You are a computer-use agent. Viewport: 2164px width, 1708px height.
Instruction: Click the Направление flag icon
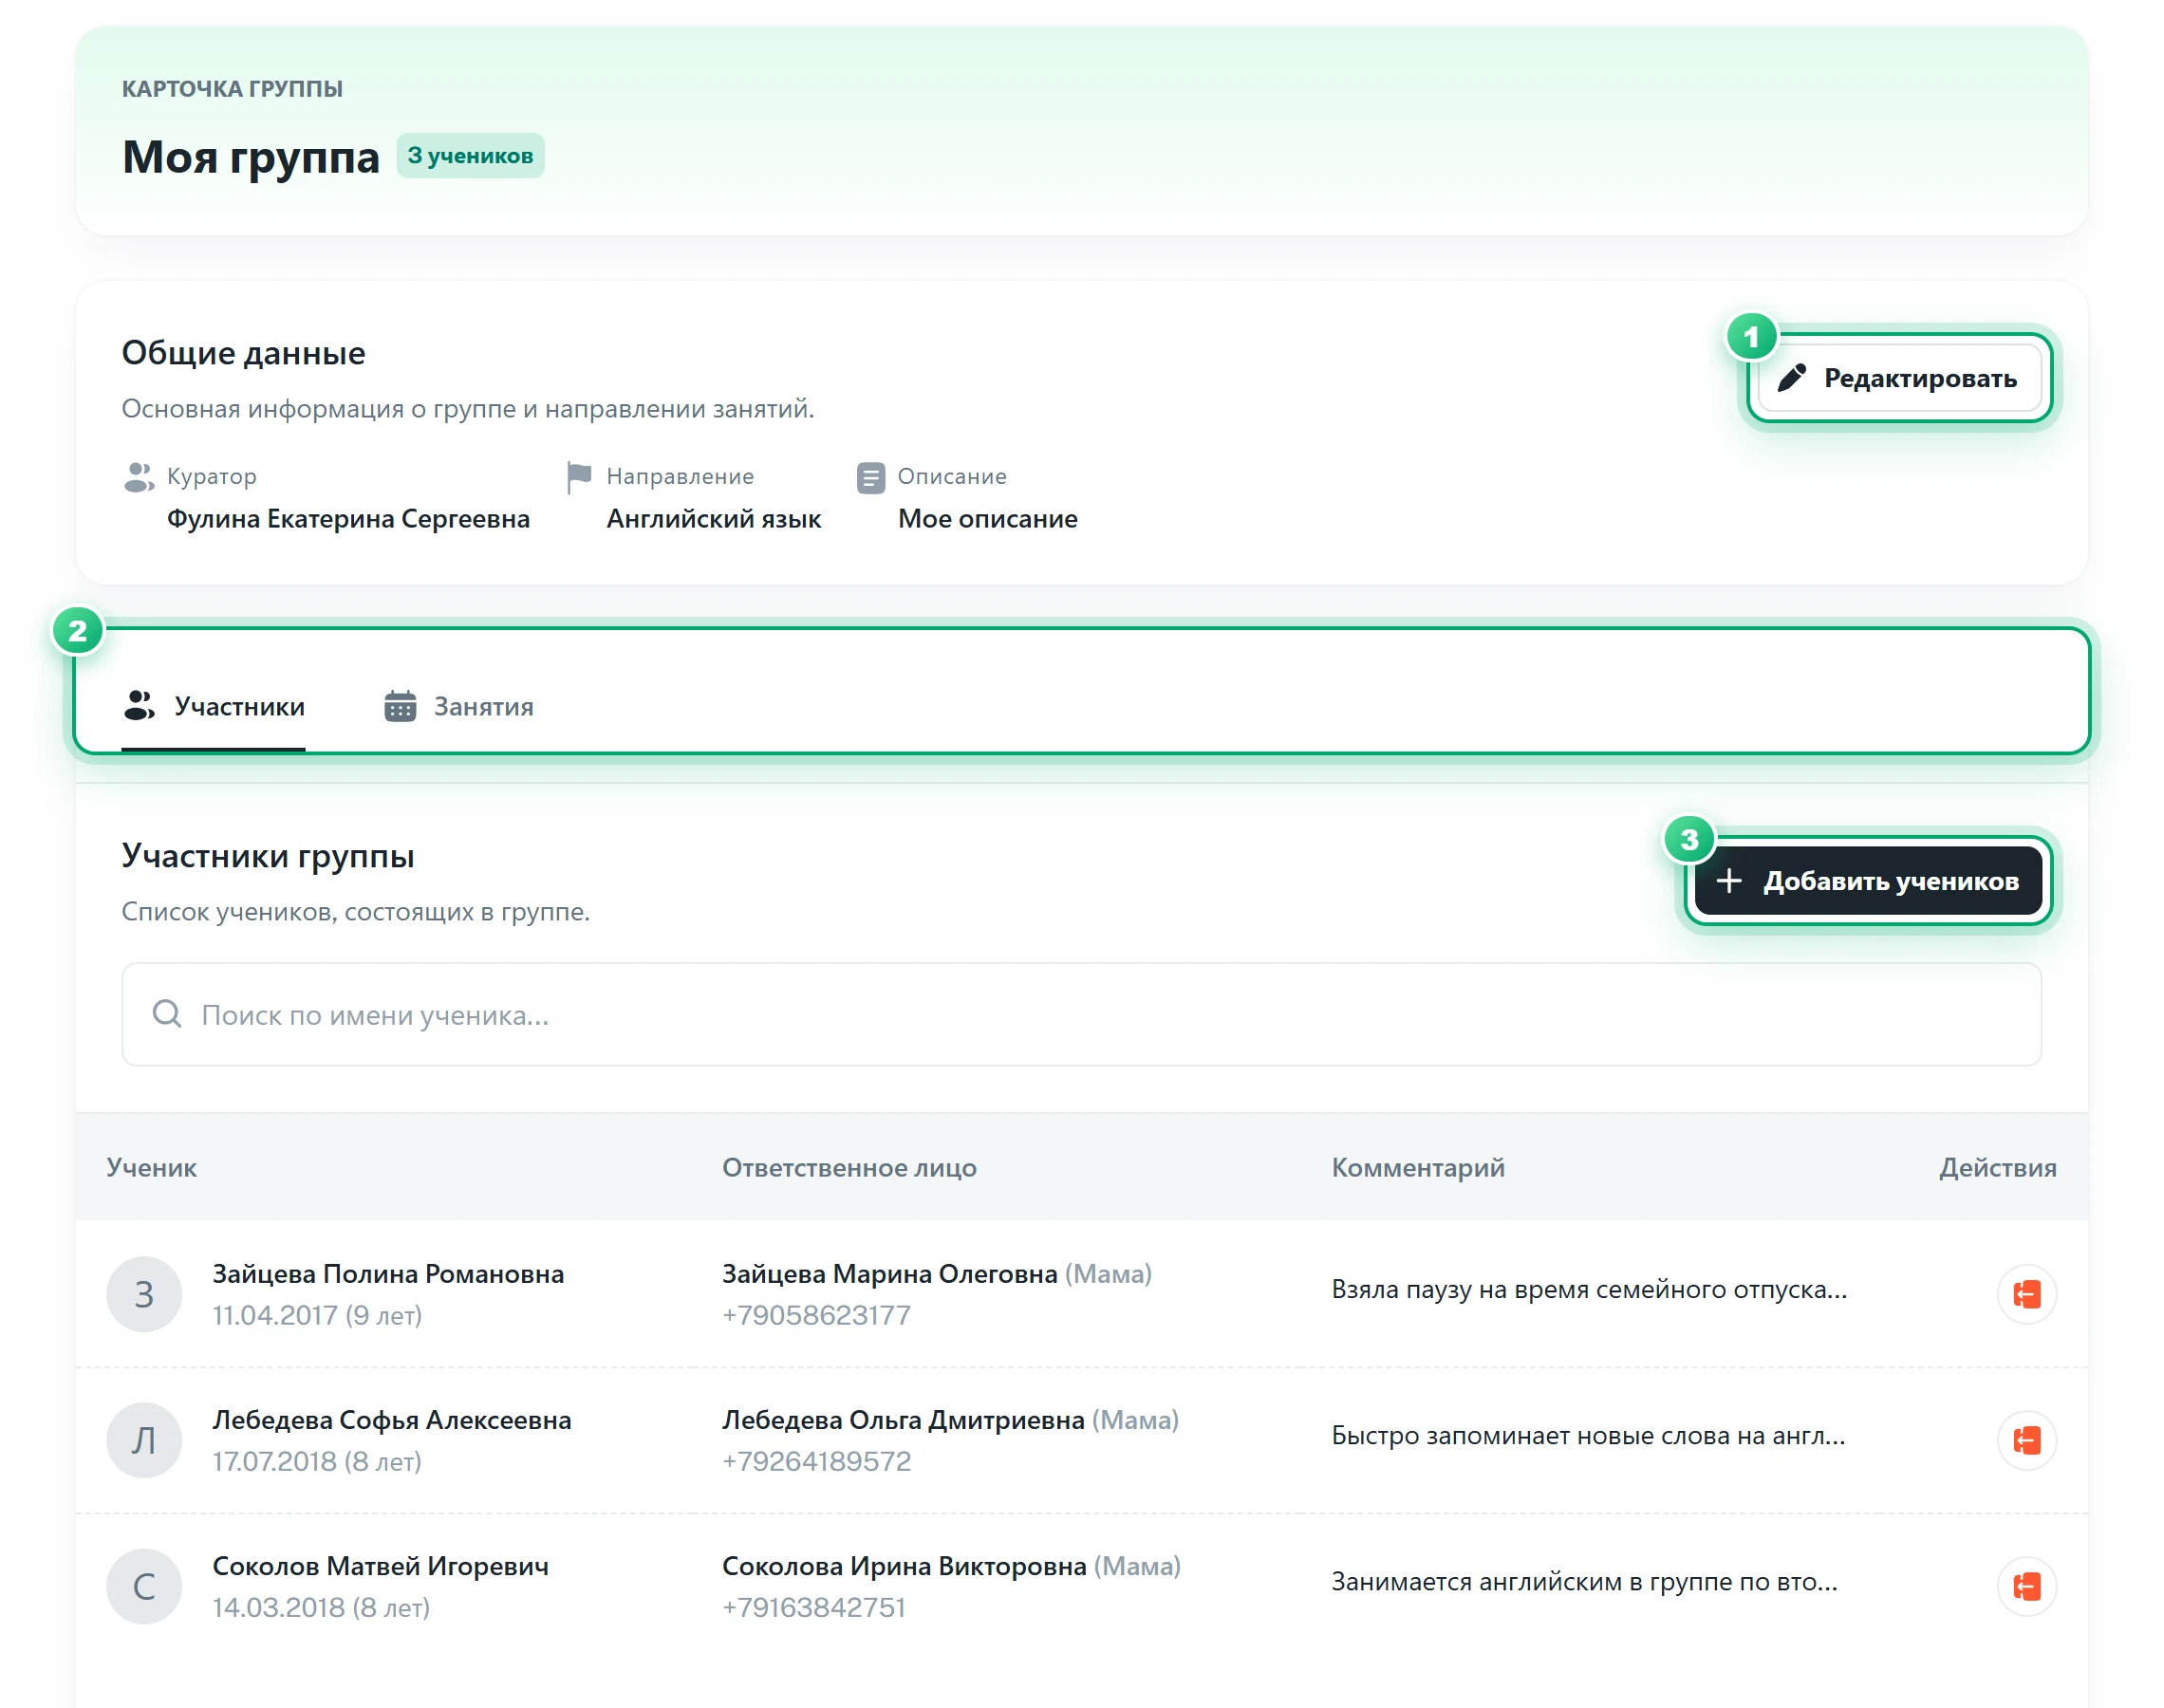tap(578, 477)
